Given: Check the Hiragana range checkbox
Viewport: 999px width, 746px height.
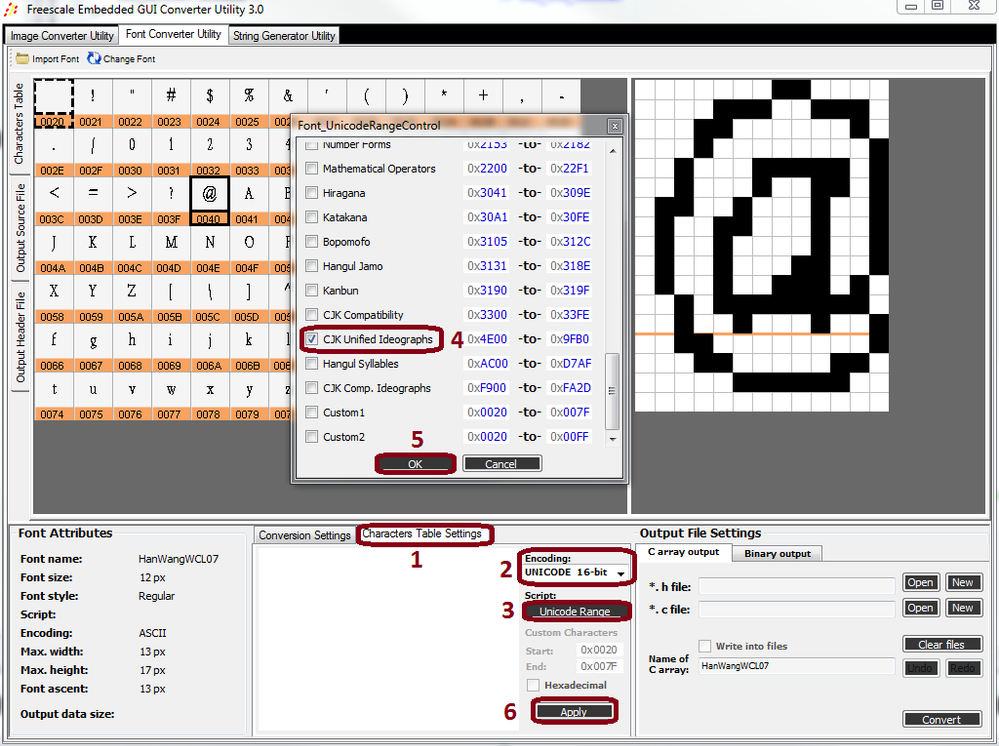Looking at the screenshot, I should pyautogui.click(x=312, y=193).
